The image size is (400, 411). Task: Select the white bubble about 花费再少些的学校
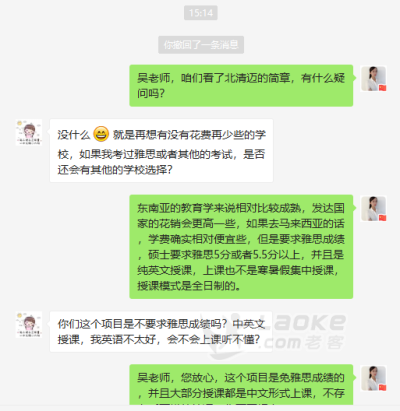click(161, 150)
